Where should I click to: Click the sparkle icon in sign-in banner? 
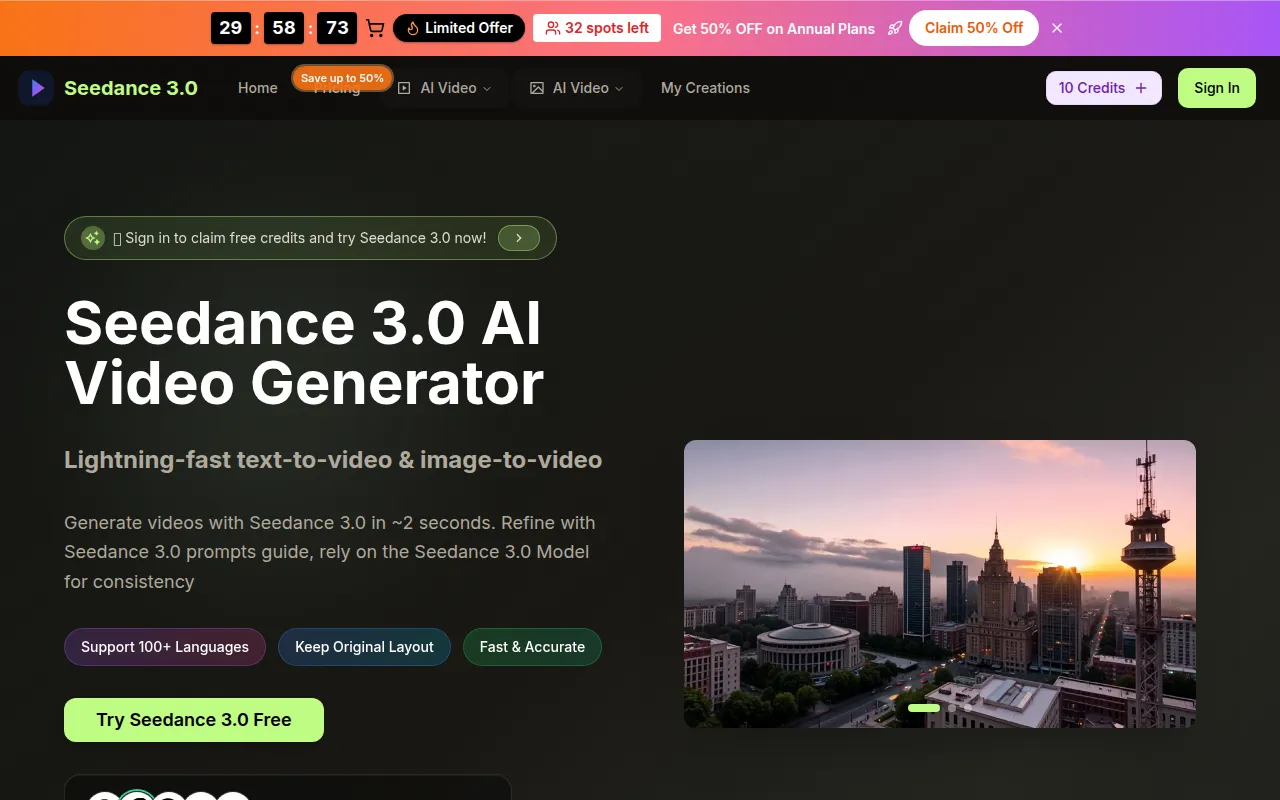coord(93,238)
